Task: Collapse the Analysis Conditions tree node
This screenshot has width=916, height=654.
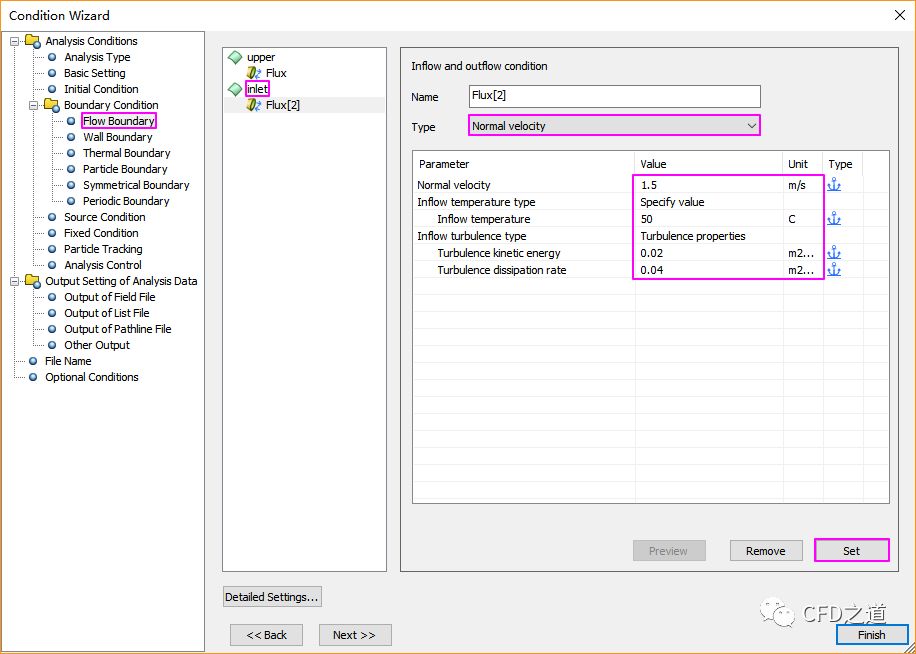Action: click(16, 41)
